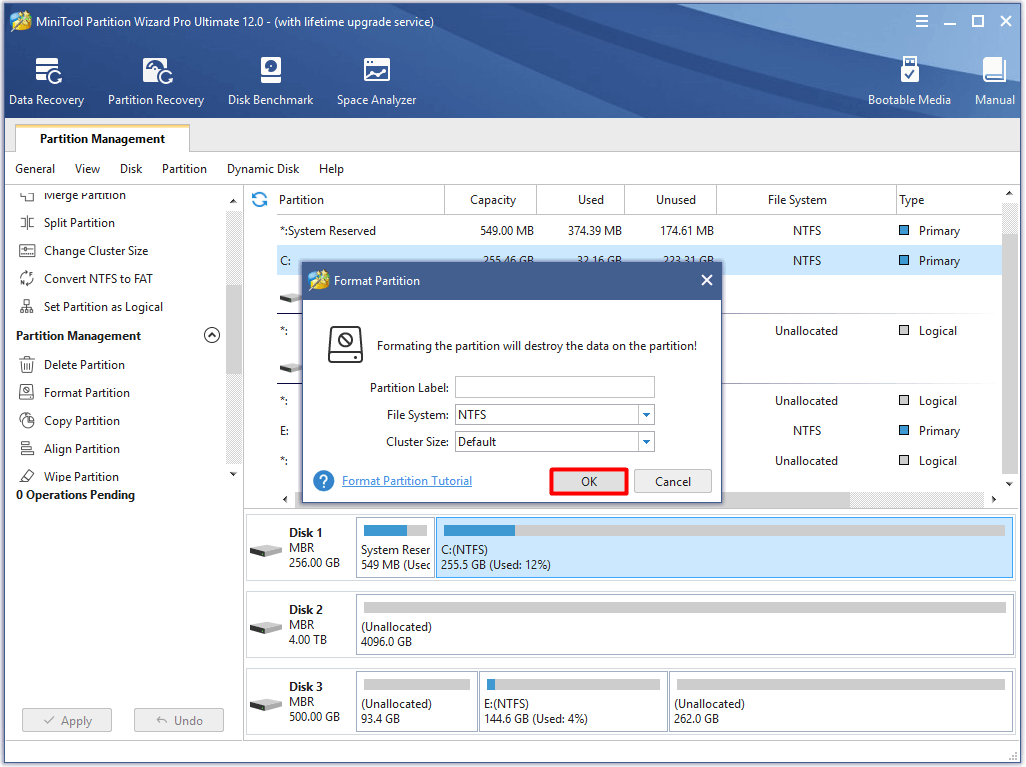The height and width of the screenshot is (767, 1026).
Task: Click the partition table scroll-down arrow
Action: [x=1009, y=484]
